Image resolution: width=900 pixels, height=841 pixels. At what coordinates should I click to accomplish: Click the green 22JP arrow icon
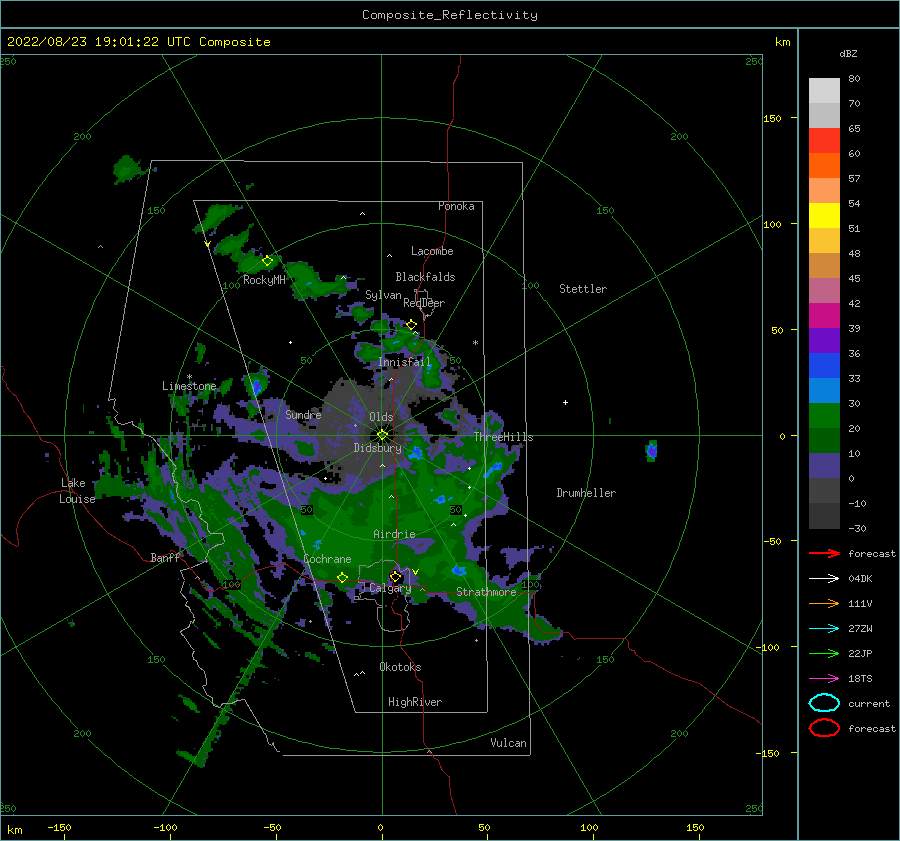(x=824, y=653)
